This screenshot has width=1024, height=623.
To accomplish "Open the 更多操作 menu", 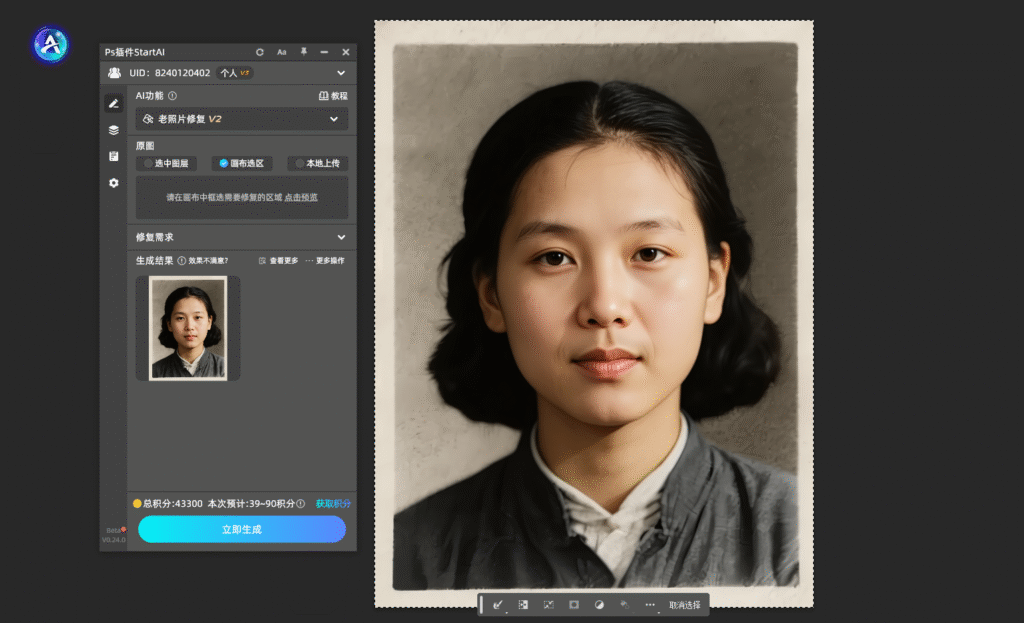I will (325, 261).
